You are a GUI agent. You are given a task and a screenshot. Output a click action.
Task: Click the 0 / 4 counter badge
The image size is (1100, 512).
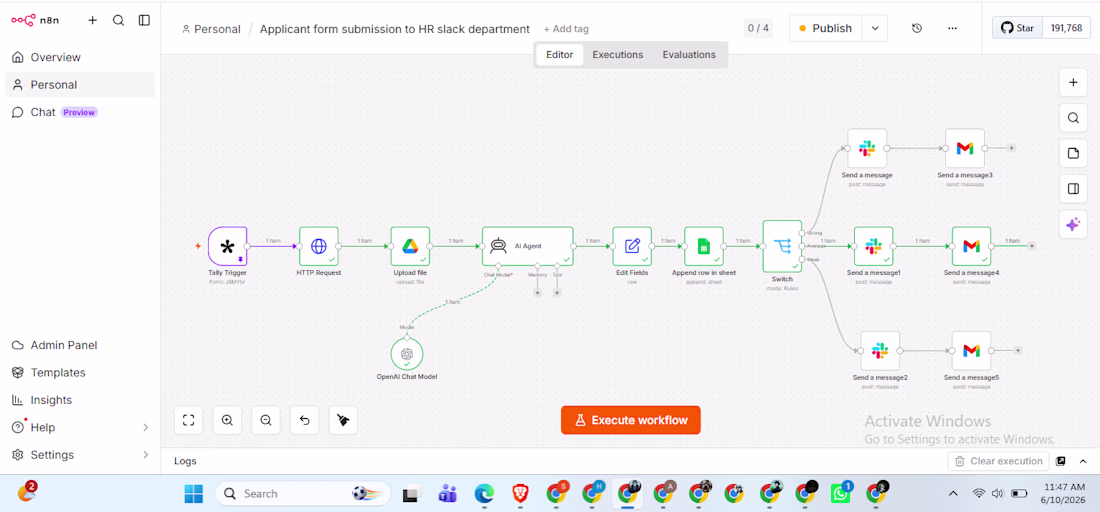[758, 29]
